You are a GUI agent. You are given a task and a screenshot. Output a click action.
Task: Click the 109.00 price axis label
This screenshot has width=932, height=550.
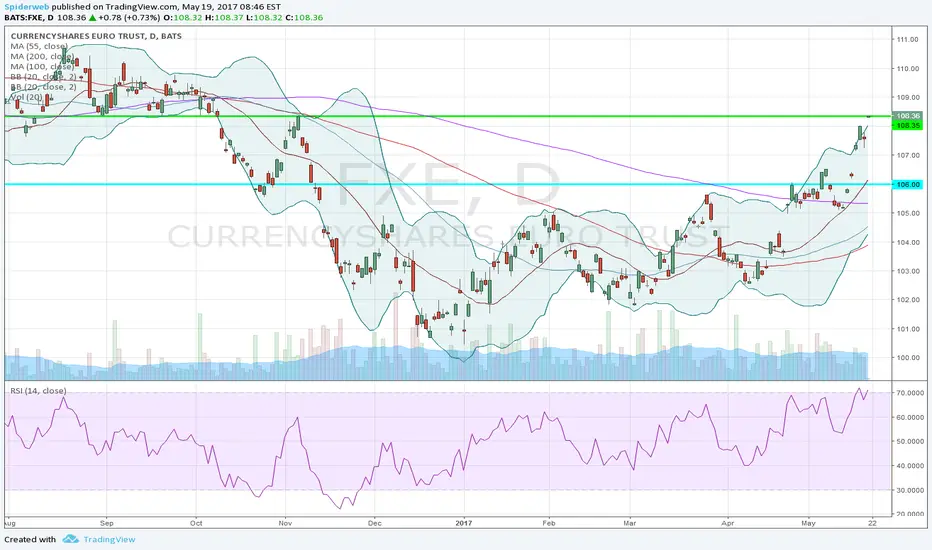908,98
